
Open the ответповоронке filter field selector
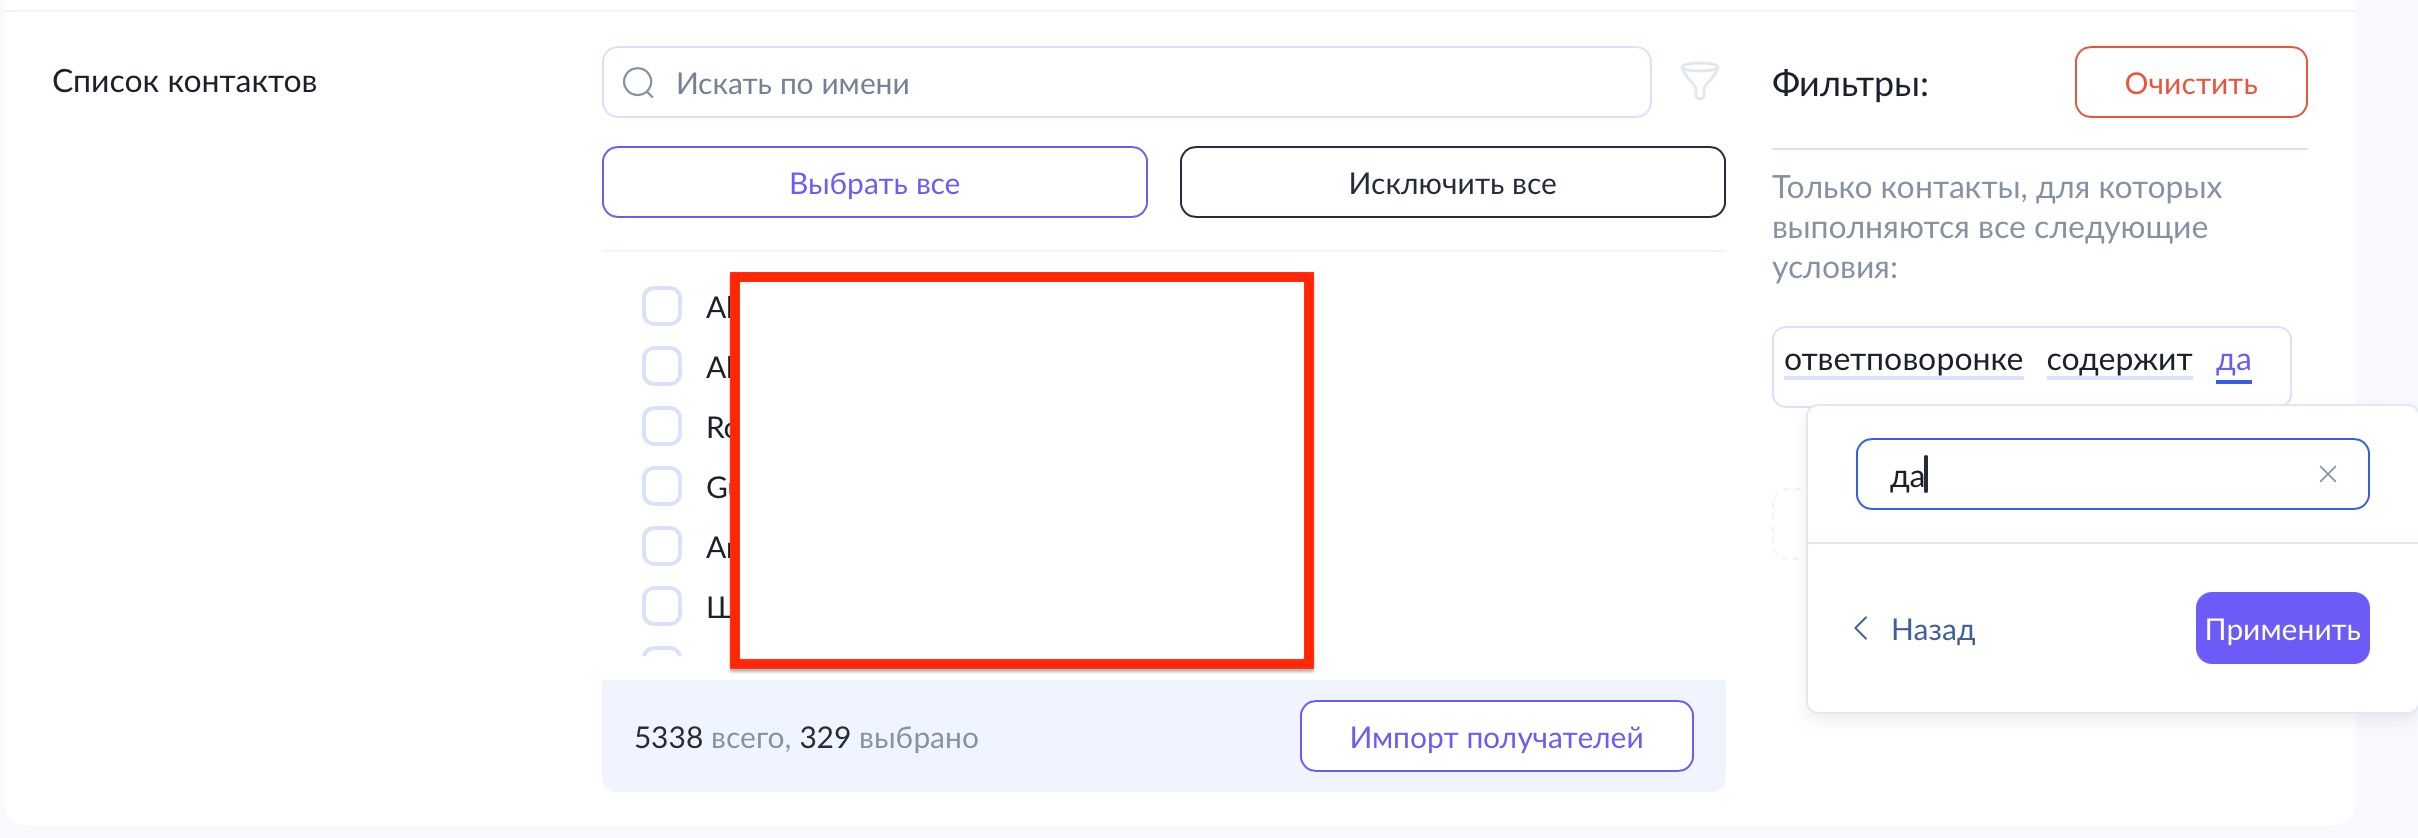[1902, 360]
